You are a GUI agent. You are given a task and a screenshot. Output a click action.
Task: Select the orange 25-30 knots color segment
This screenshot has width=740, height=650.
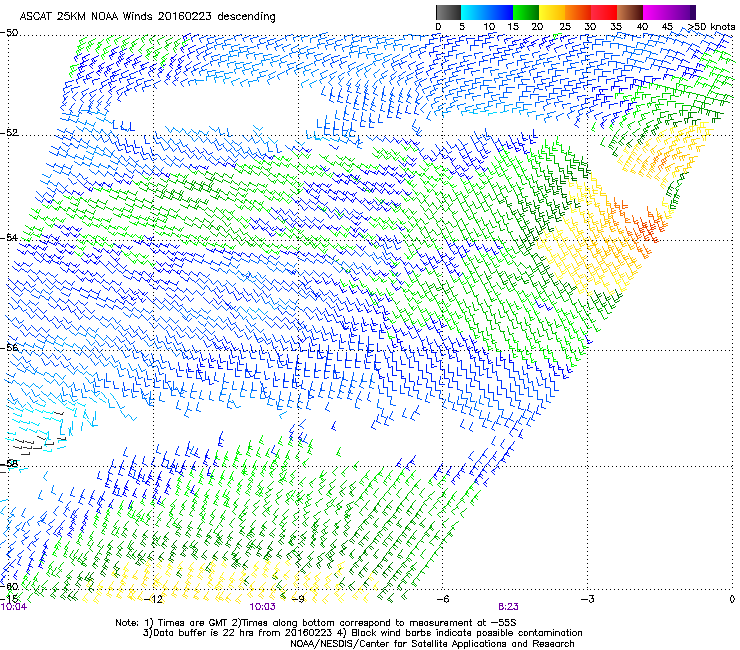tap(578, 12)
